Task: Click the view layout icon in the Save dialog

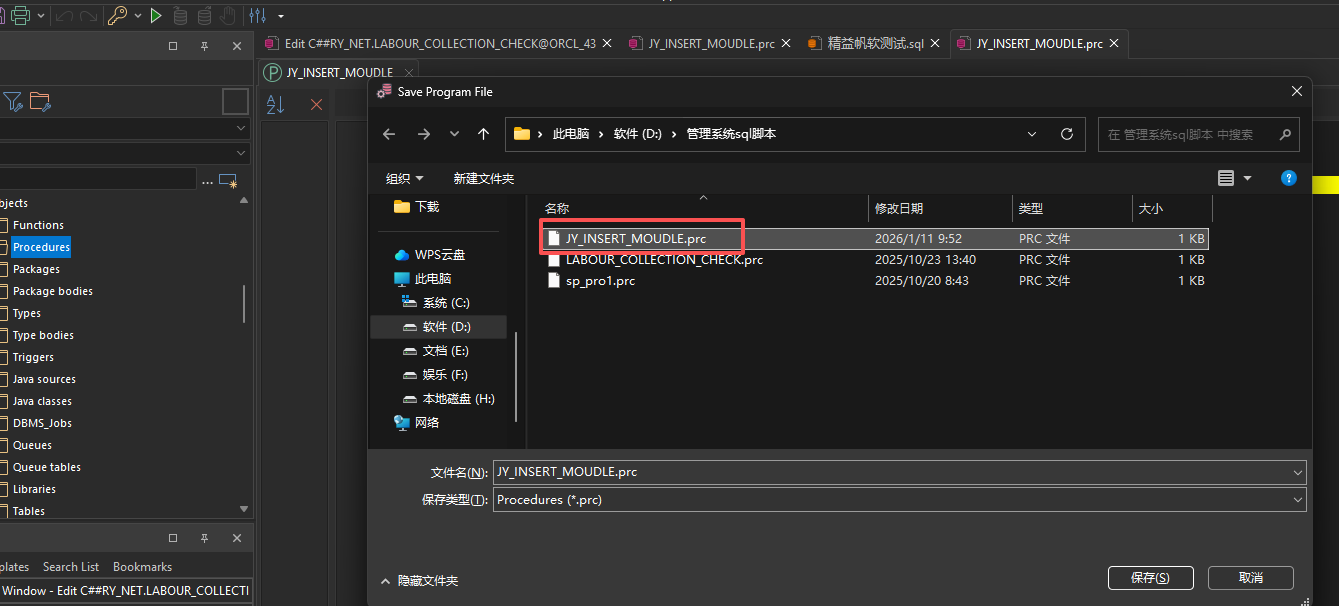Action: pyautogui.click(x=1226, y=178)
